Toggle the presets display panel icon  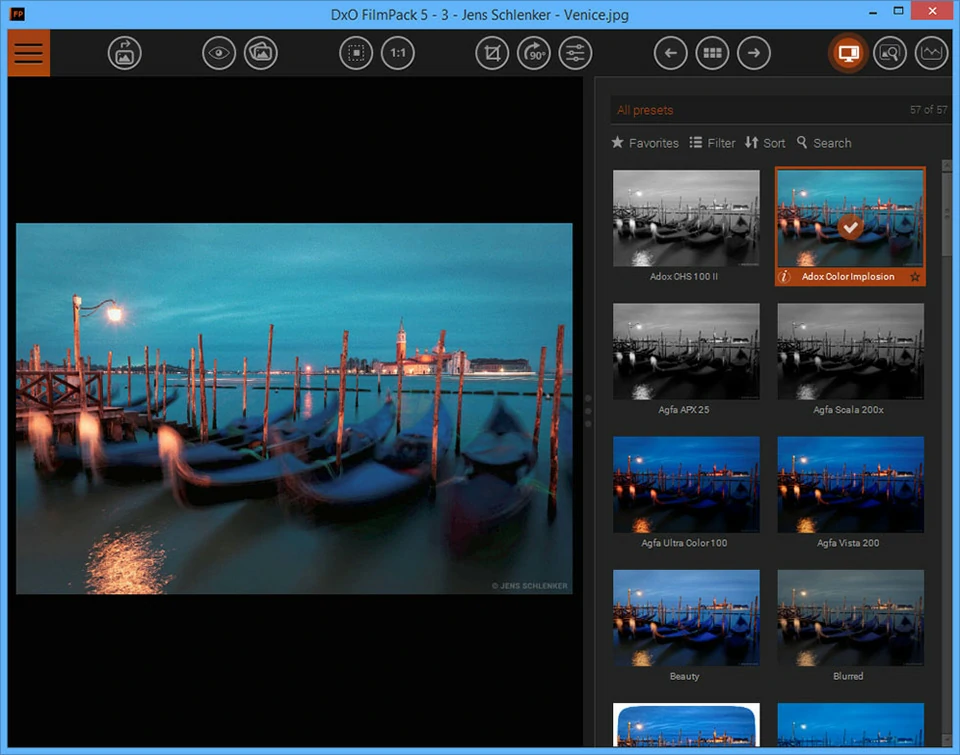point(848,53)
